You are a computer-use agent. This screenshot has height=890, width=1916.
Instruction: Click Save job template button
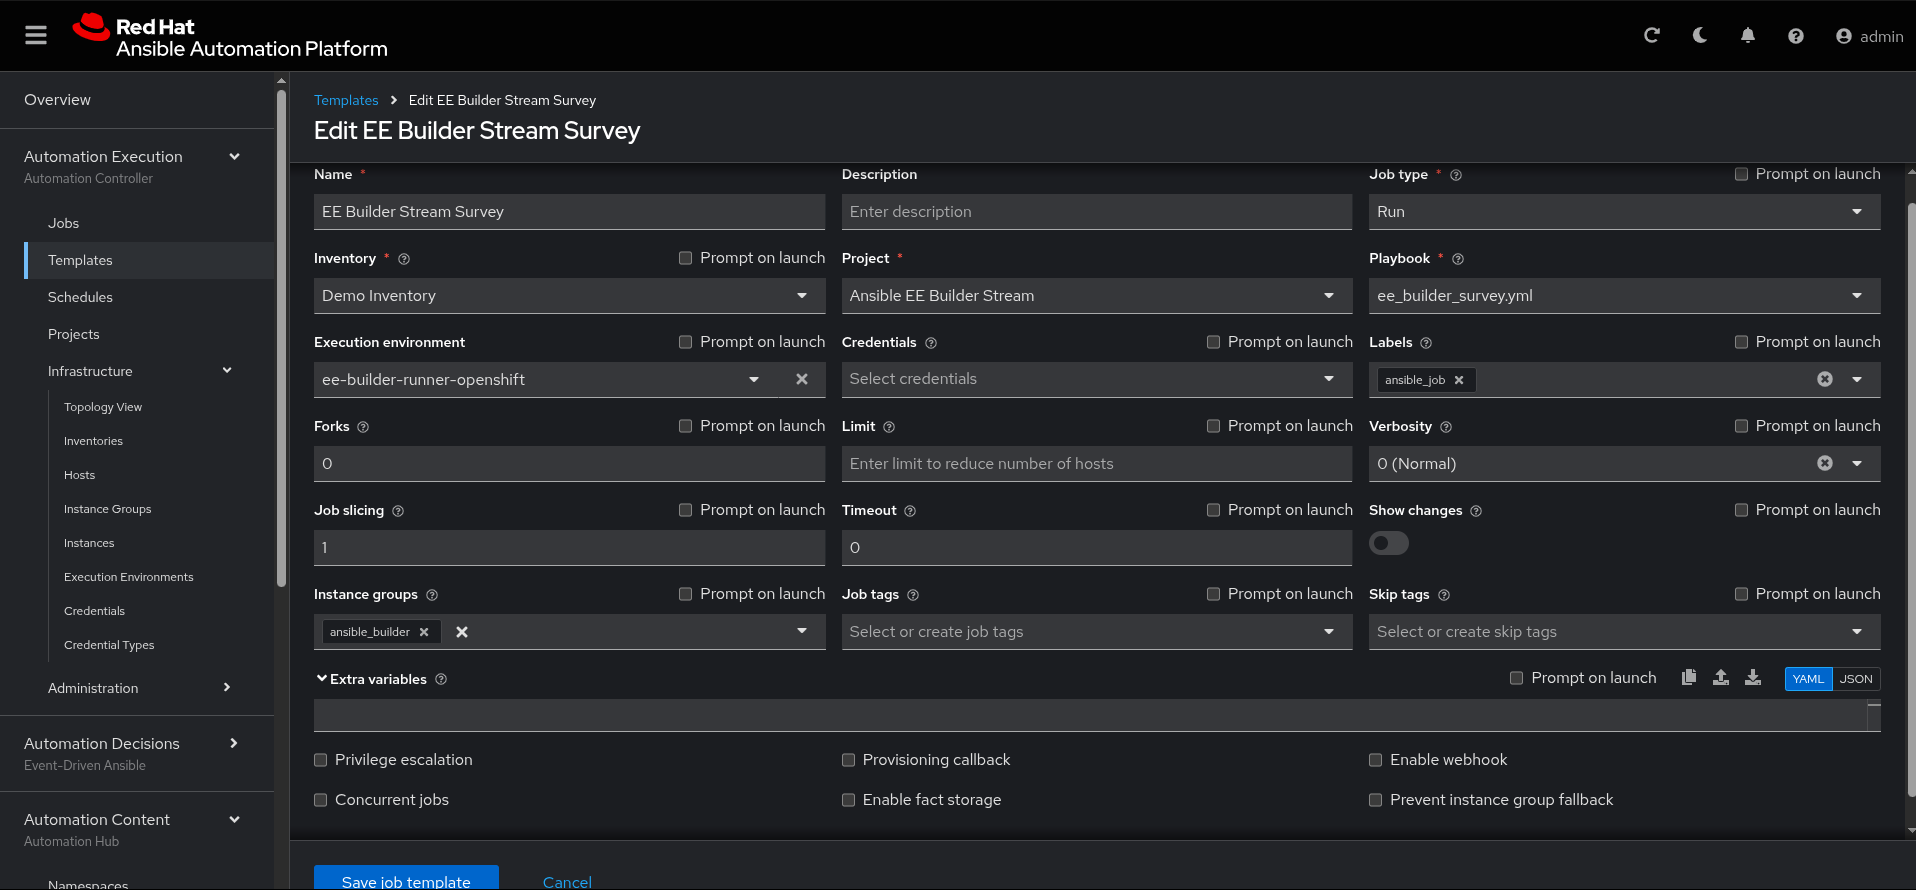[x=405, y=879]
